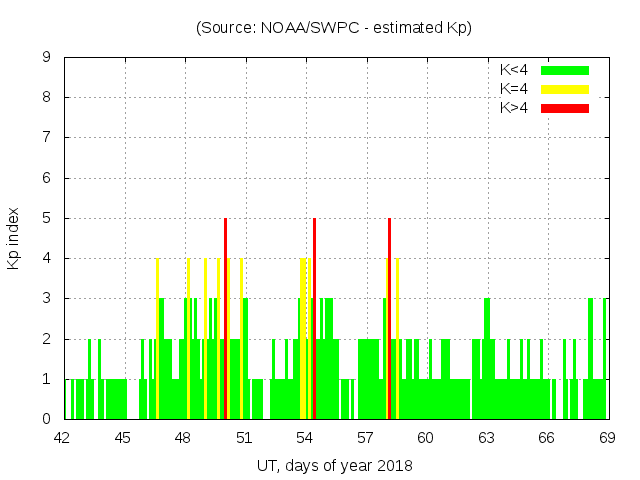Click the x-axis tick label 42
The image size is (640, 480).
coord(62,437)
